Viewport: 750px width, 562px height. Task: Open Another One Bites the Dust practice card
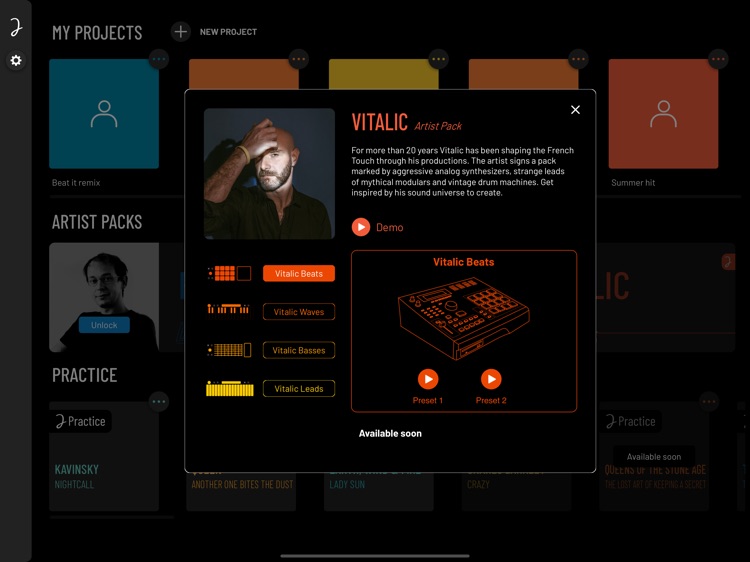[242, 492]
